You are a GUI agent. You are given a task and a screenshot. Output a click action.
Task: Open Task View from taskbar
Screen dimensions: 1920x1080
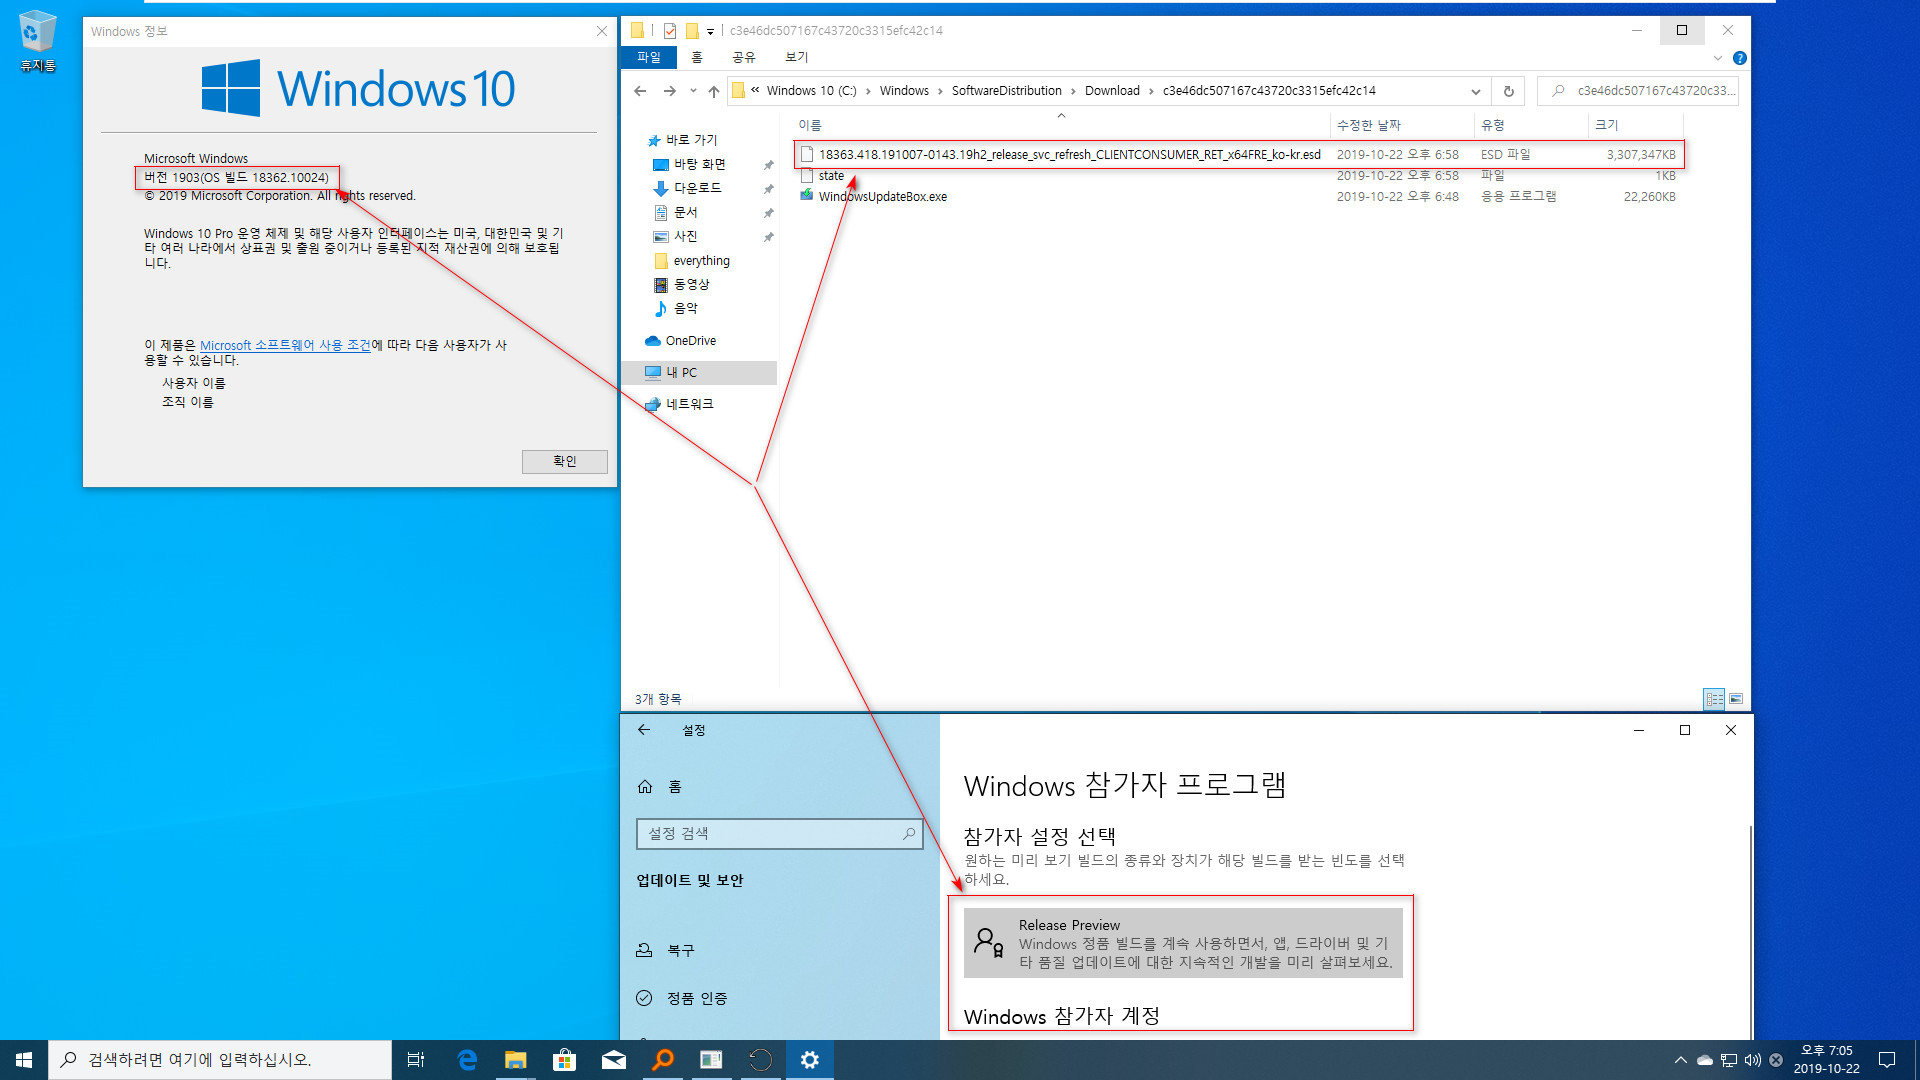[416, 1060]
